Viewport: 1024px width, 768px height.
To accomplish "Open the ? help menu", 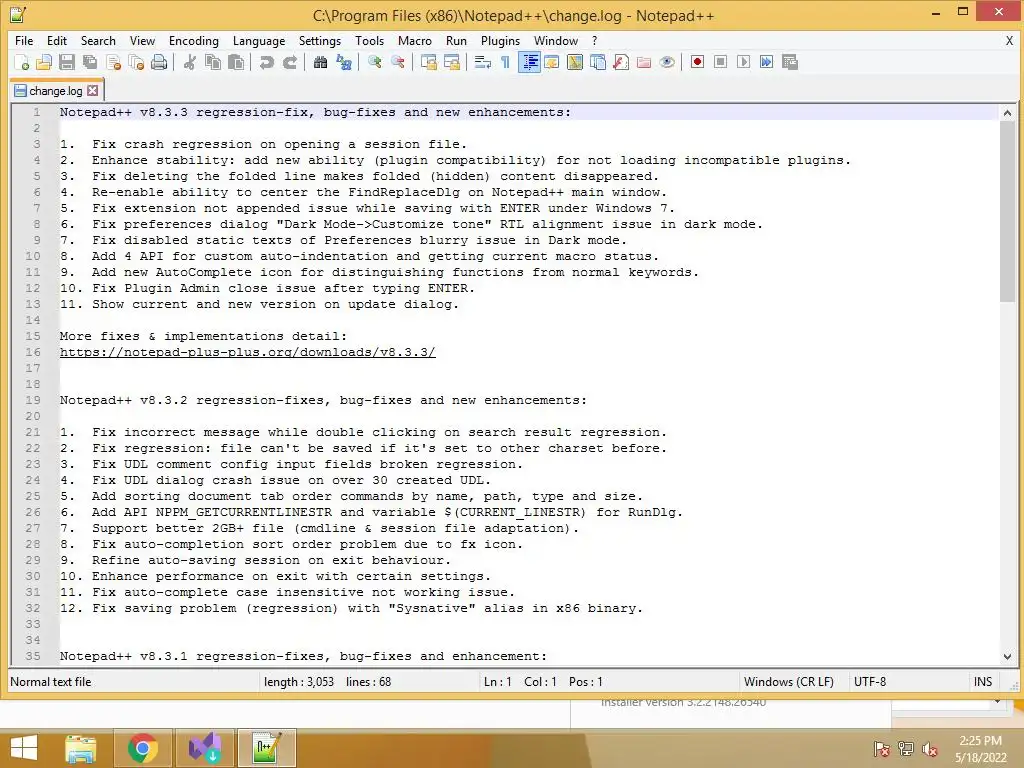I will (594, 40).
